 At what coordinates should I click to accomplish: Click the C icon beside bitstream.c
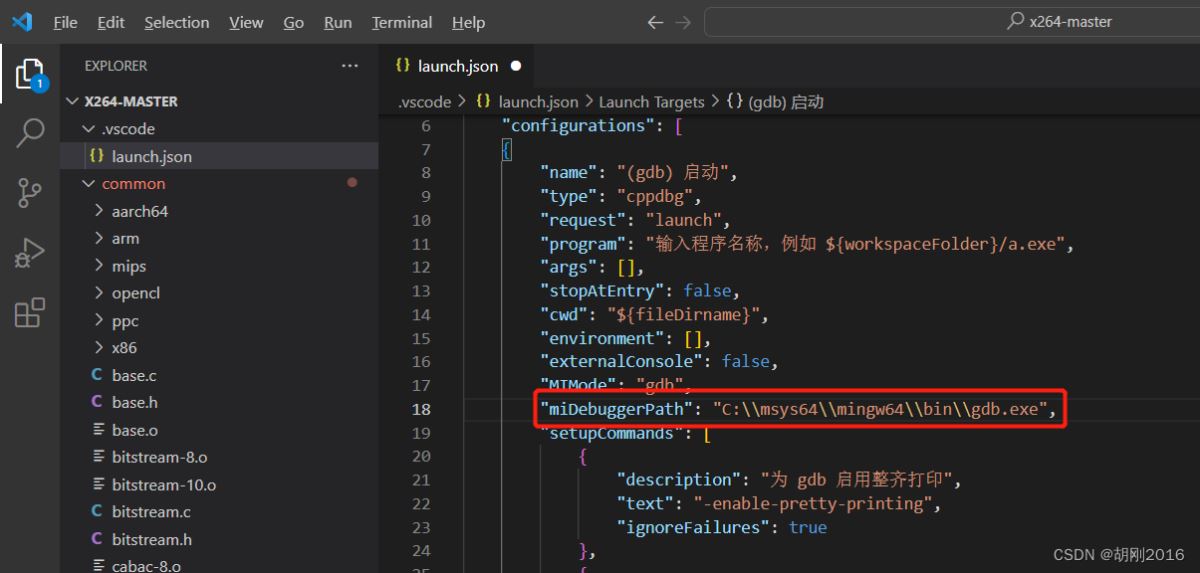(97, 511)
